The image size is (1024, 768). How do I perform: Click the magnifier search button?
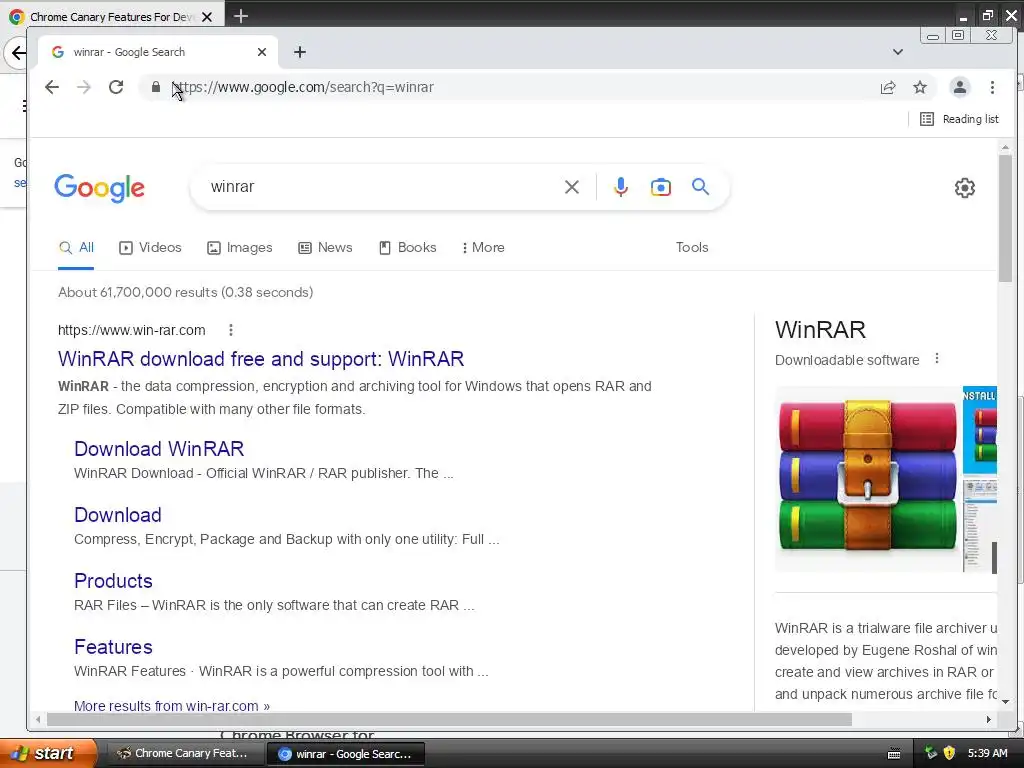pos(700,187)
